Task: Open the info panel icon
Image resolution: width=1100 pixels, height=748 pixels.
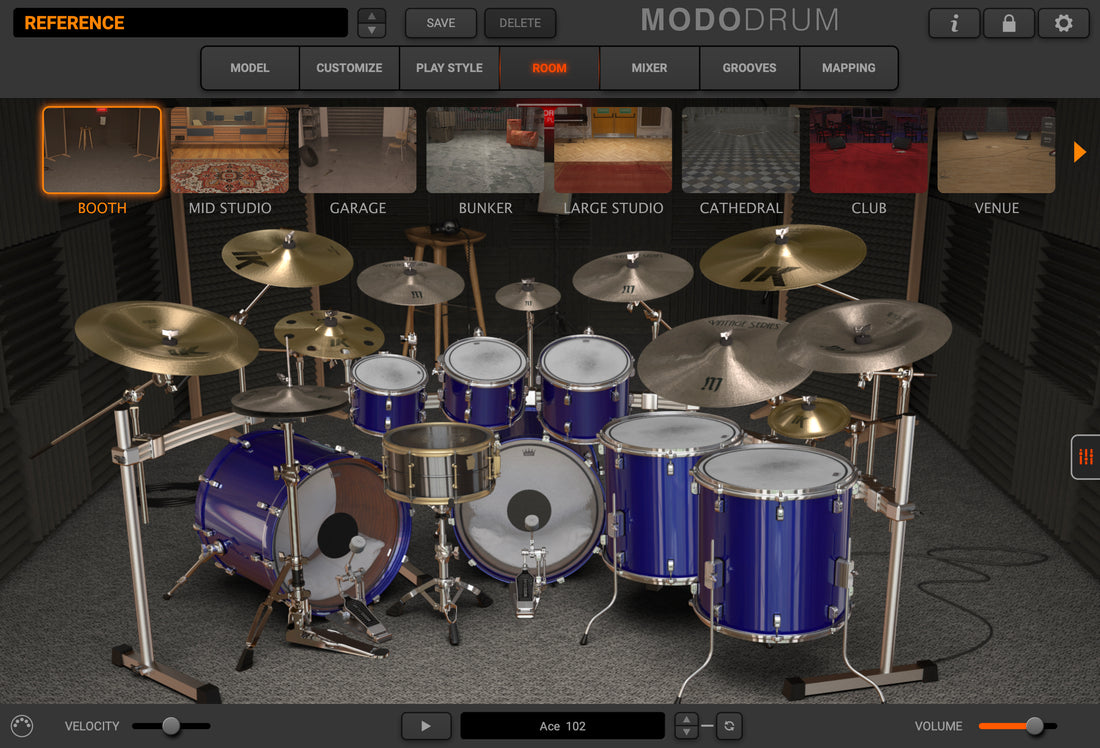Action: pyautogui.click(x=954, y=23)
